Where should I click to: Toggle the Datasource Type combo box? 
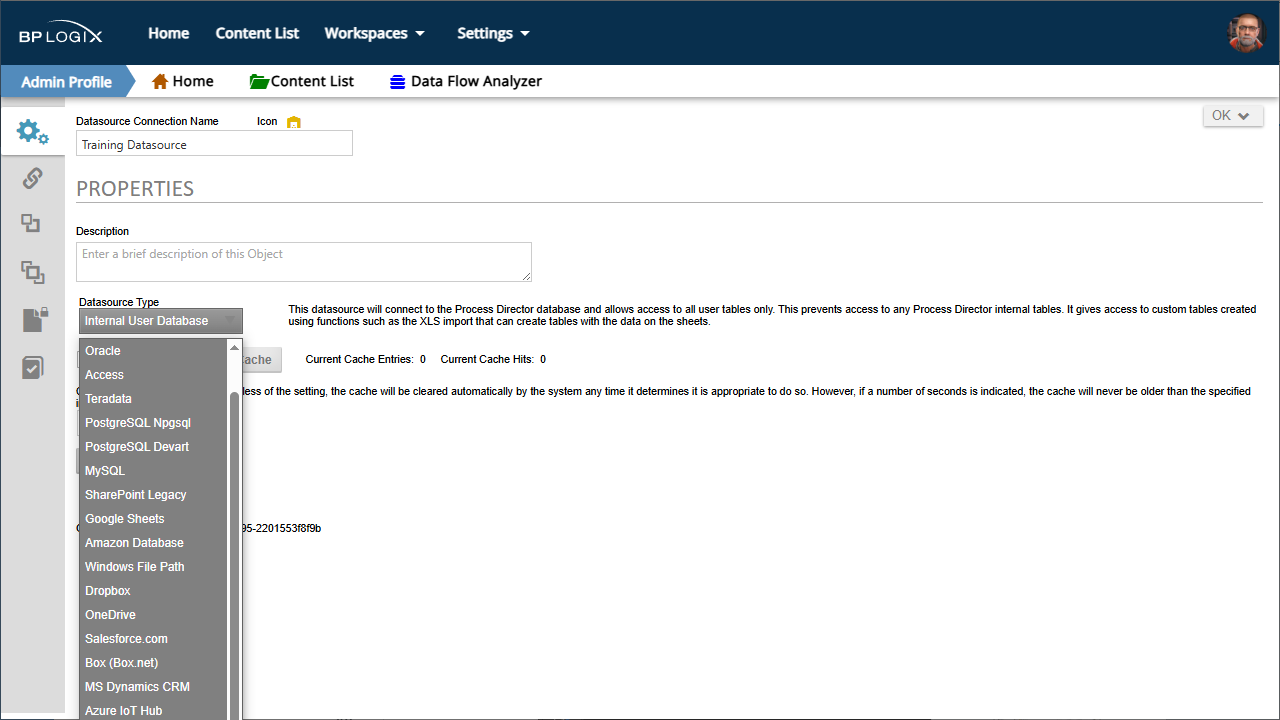[161, 321]
